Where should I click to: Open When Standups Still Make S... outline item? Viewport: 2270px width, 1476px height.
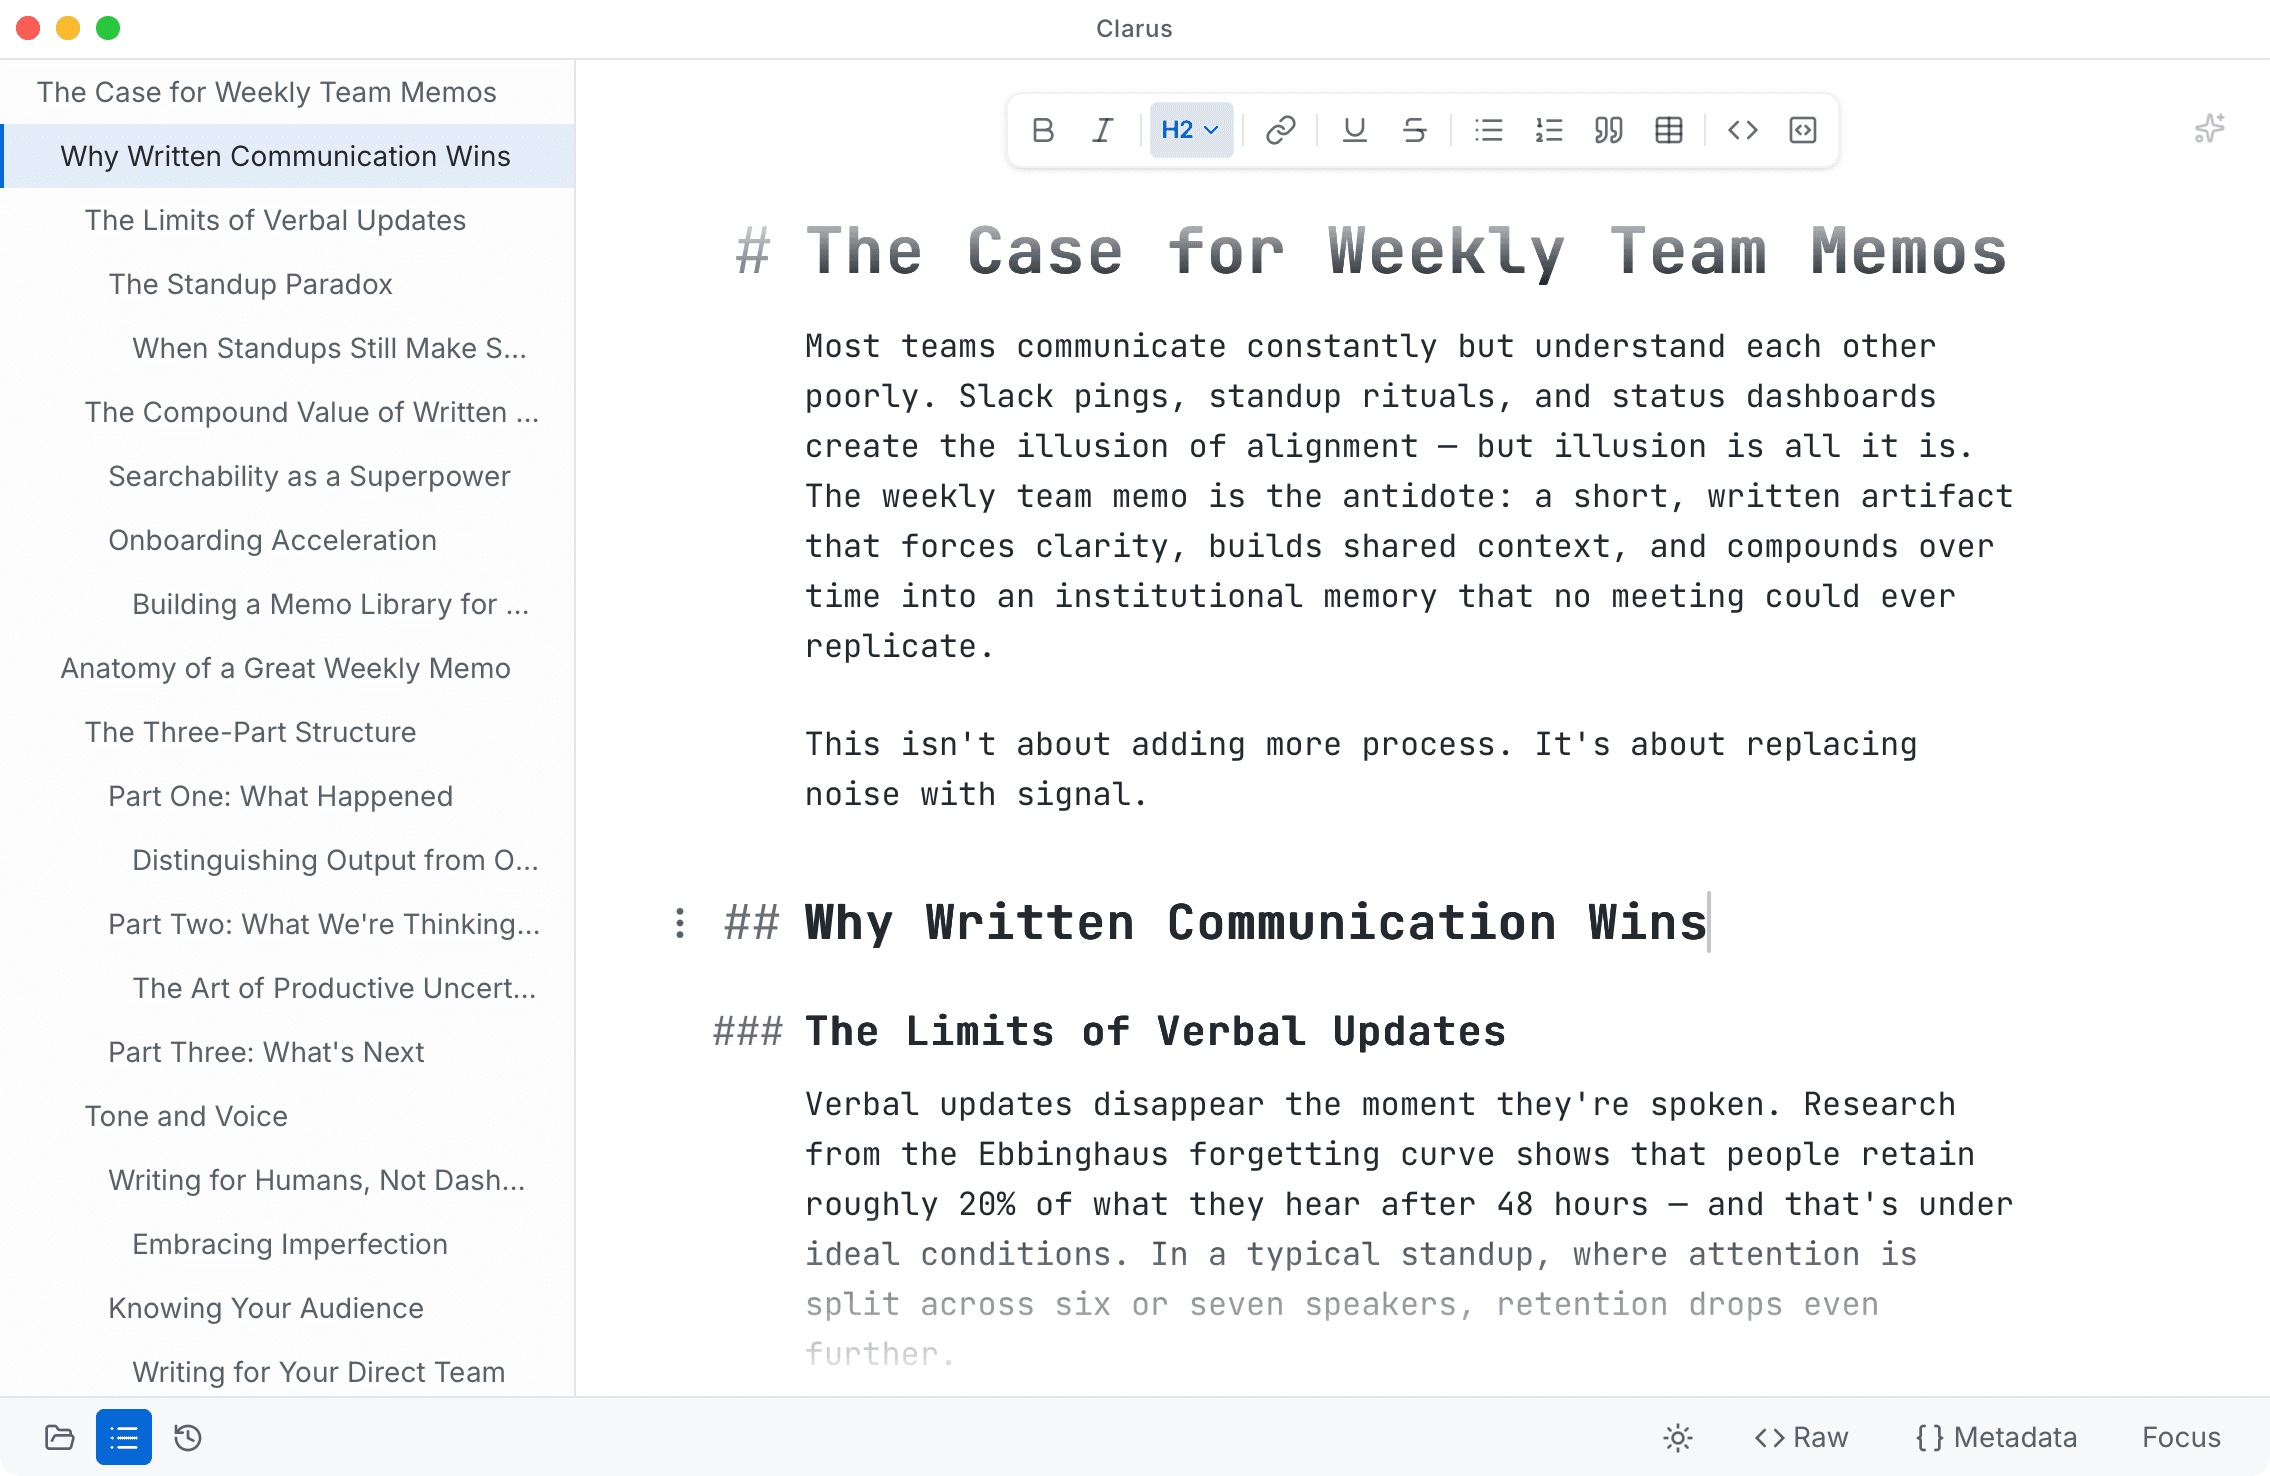point(288,348)
